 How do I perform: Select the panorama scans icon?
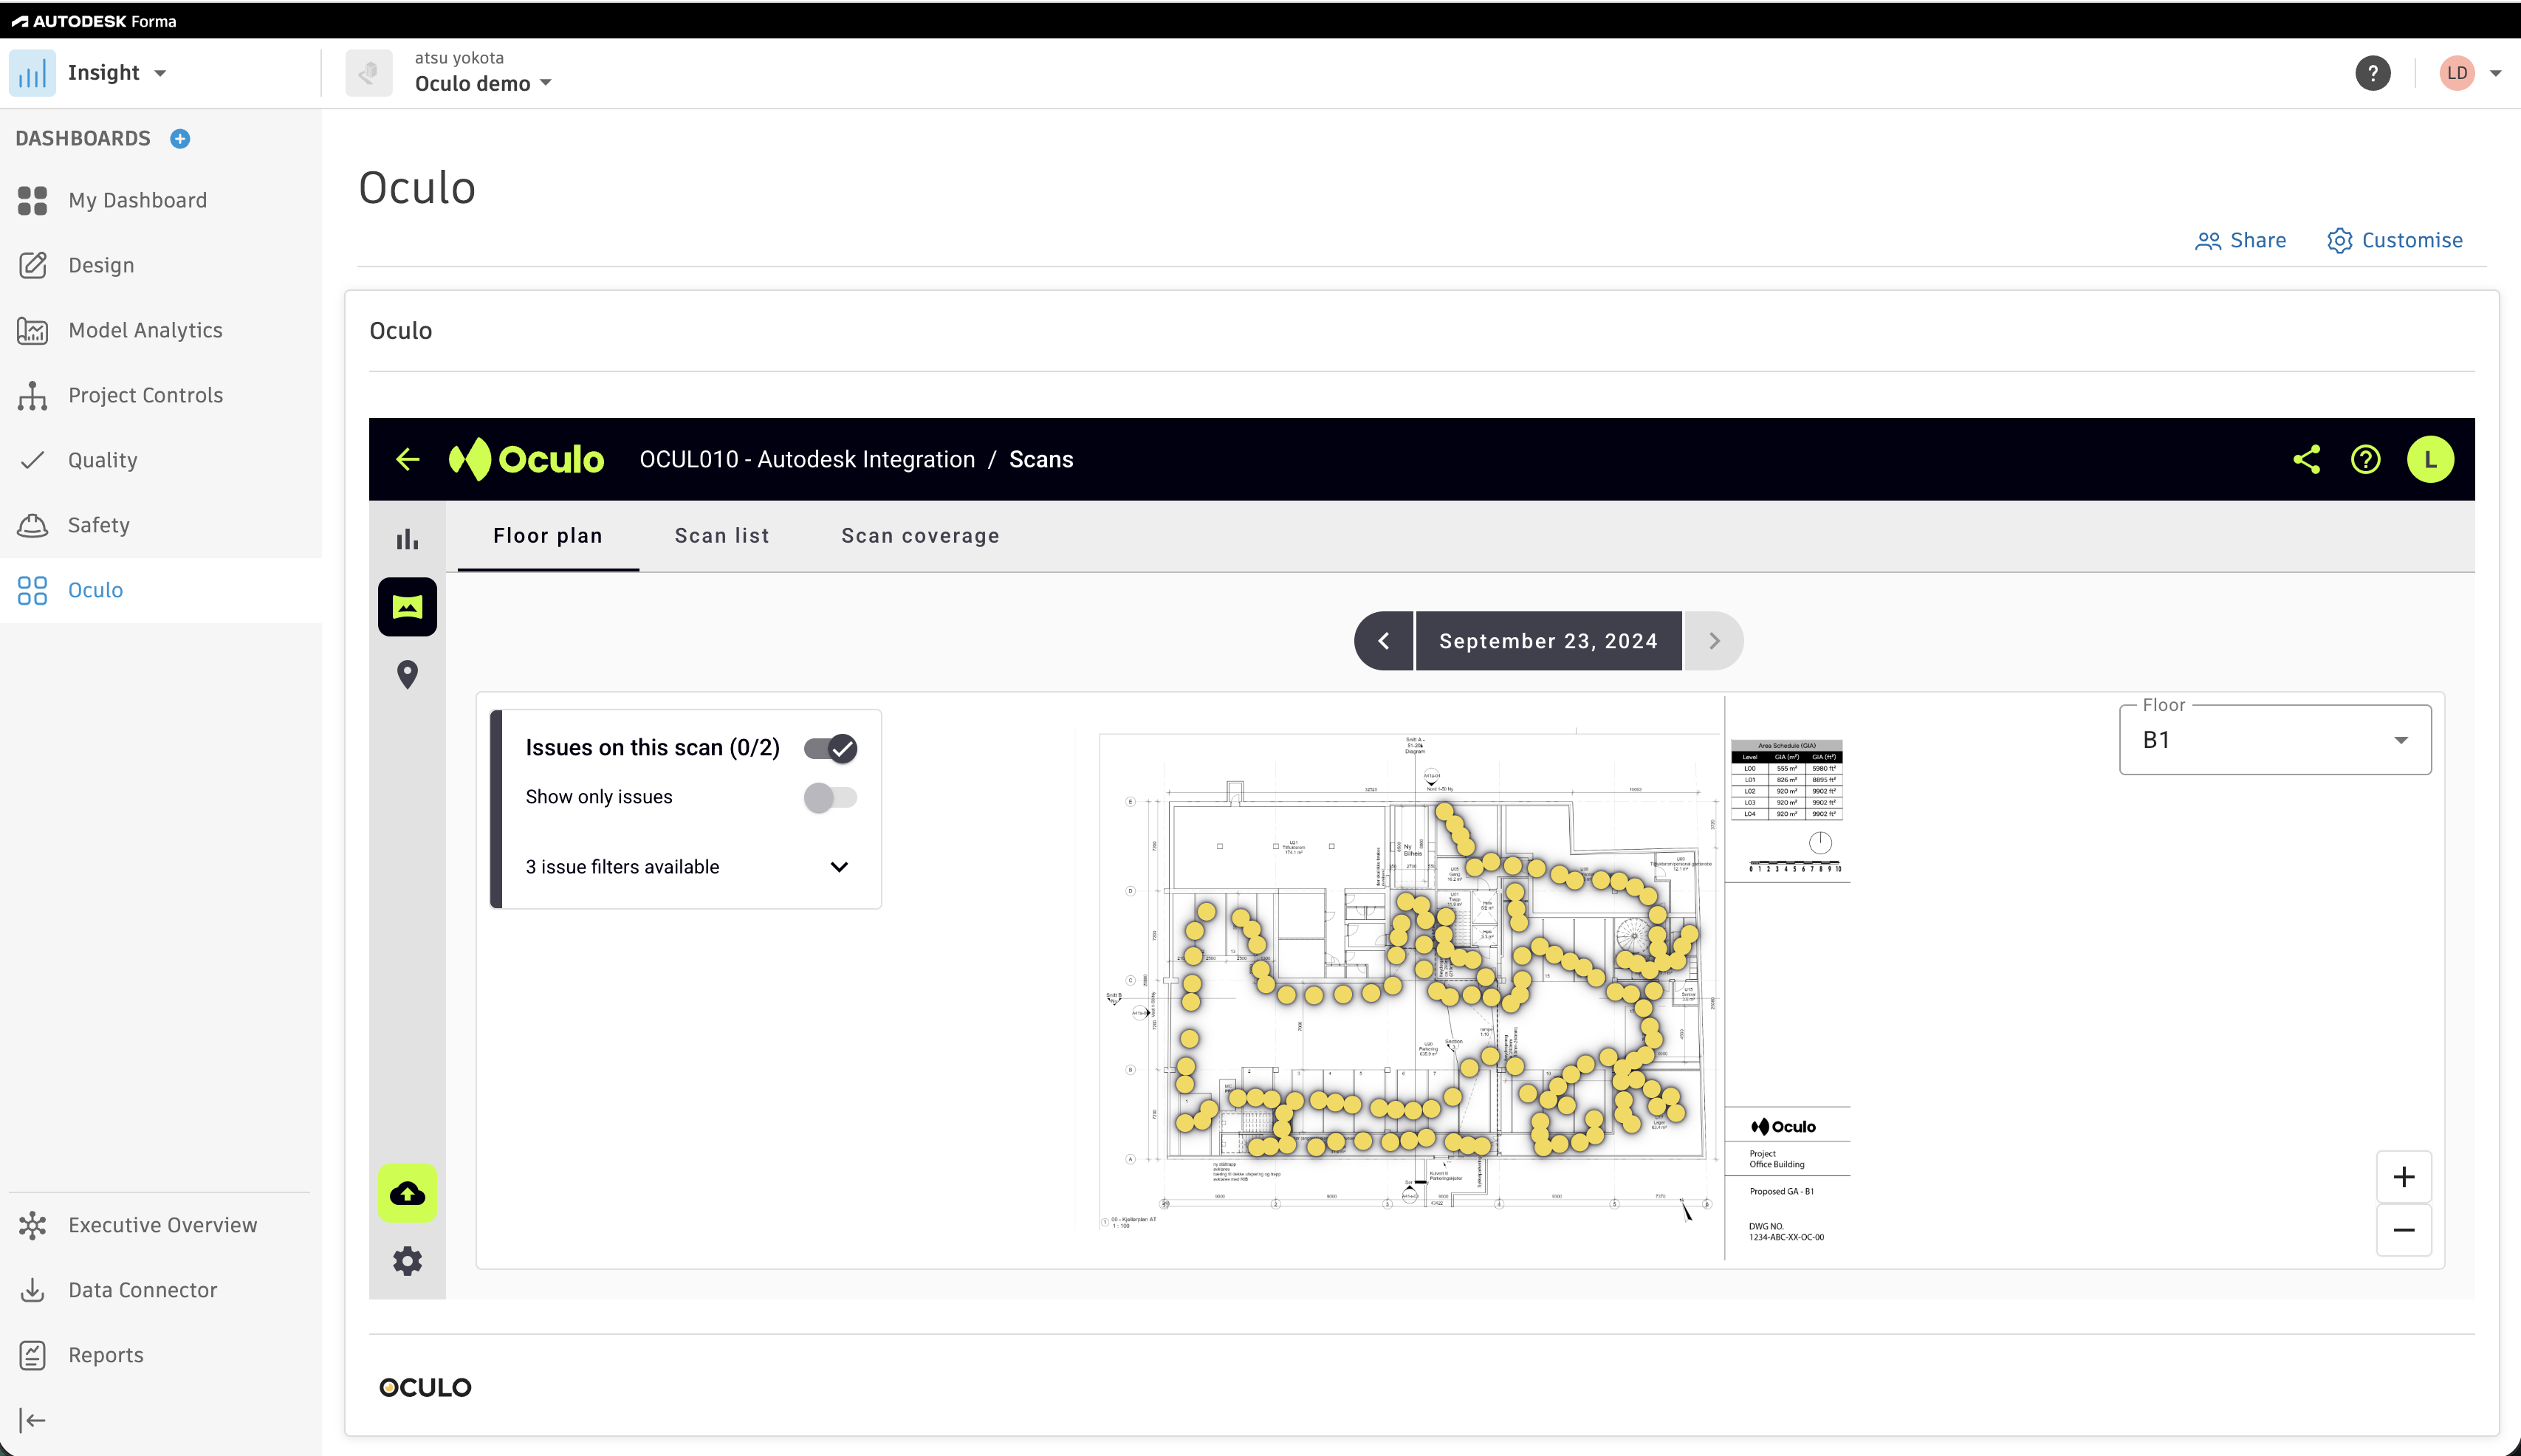point(407,607)
